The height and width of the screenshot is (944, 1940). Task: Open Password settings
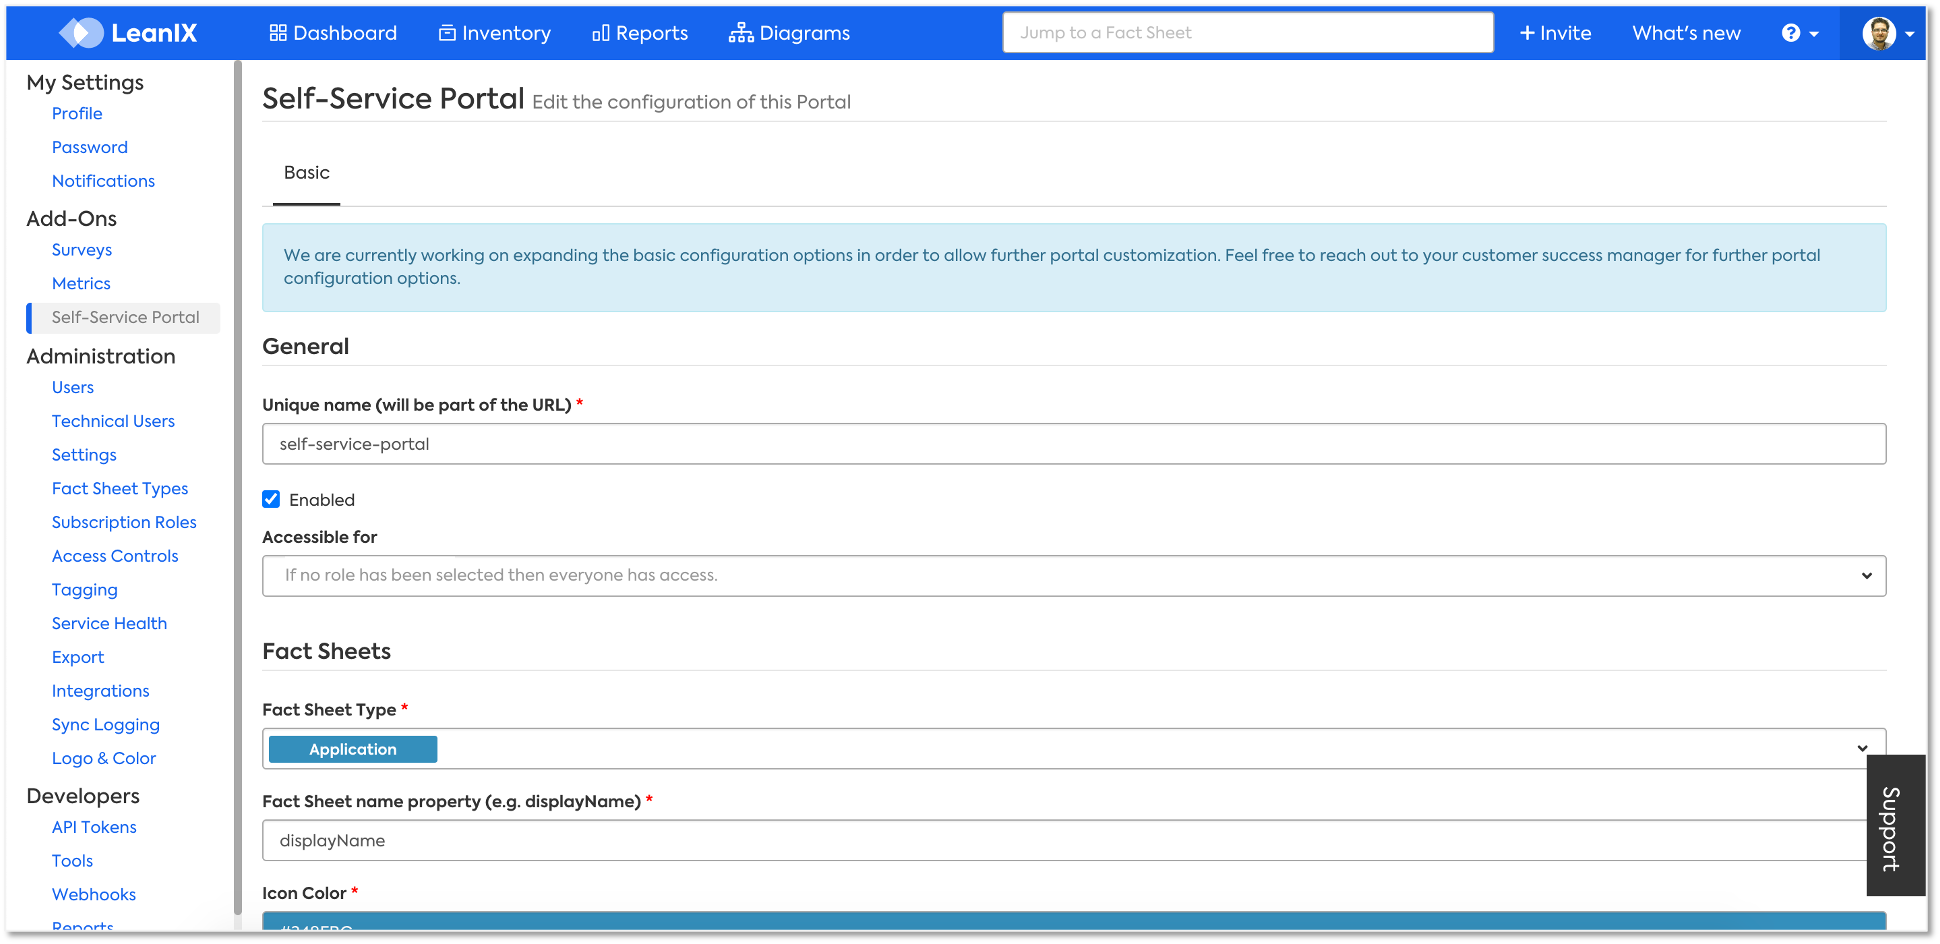(x=90, y=148)
